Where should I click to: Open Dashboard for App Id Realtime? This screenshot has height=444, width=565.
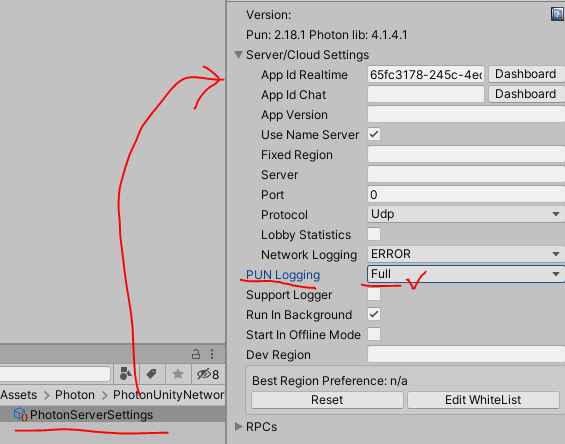(526, 74)
